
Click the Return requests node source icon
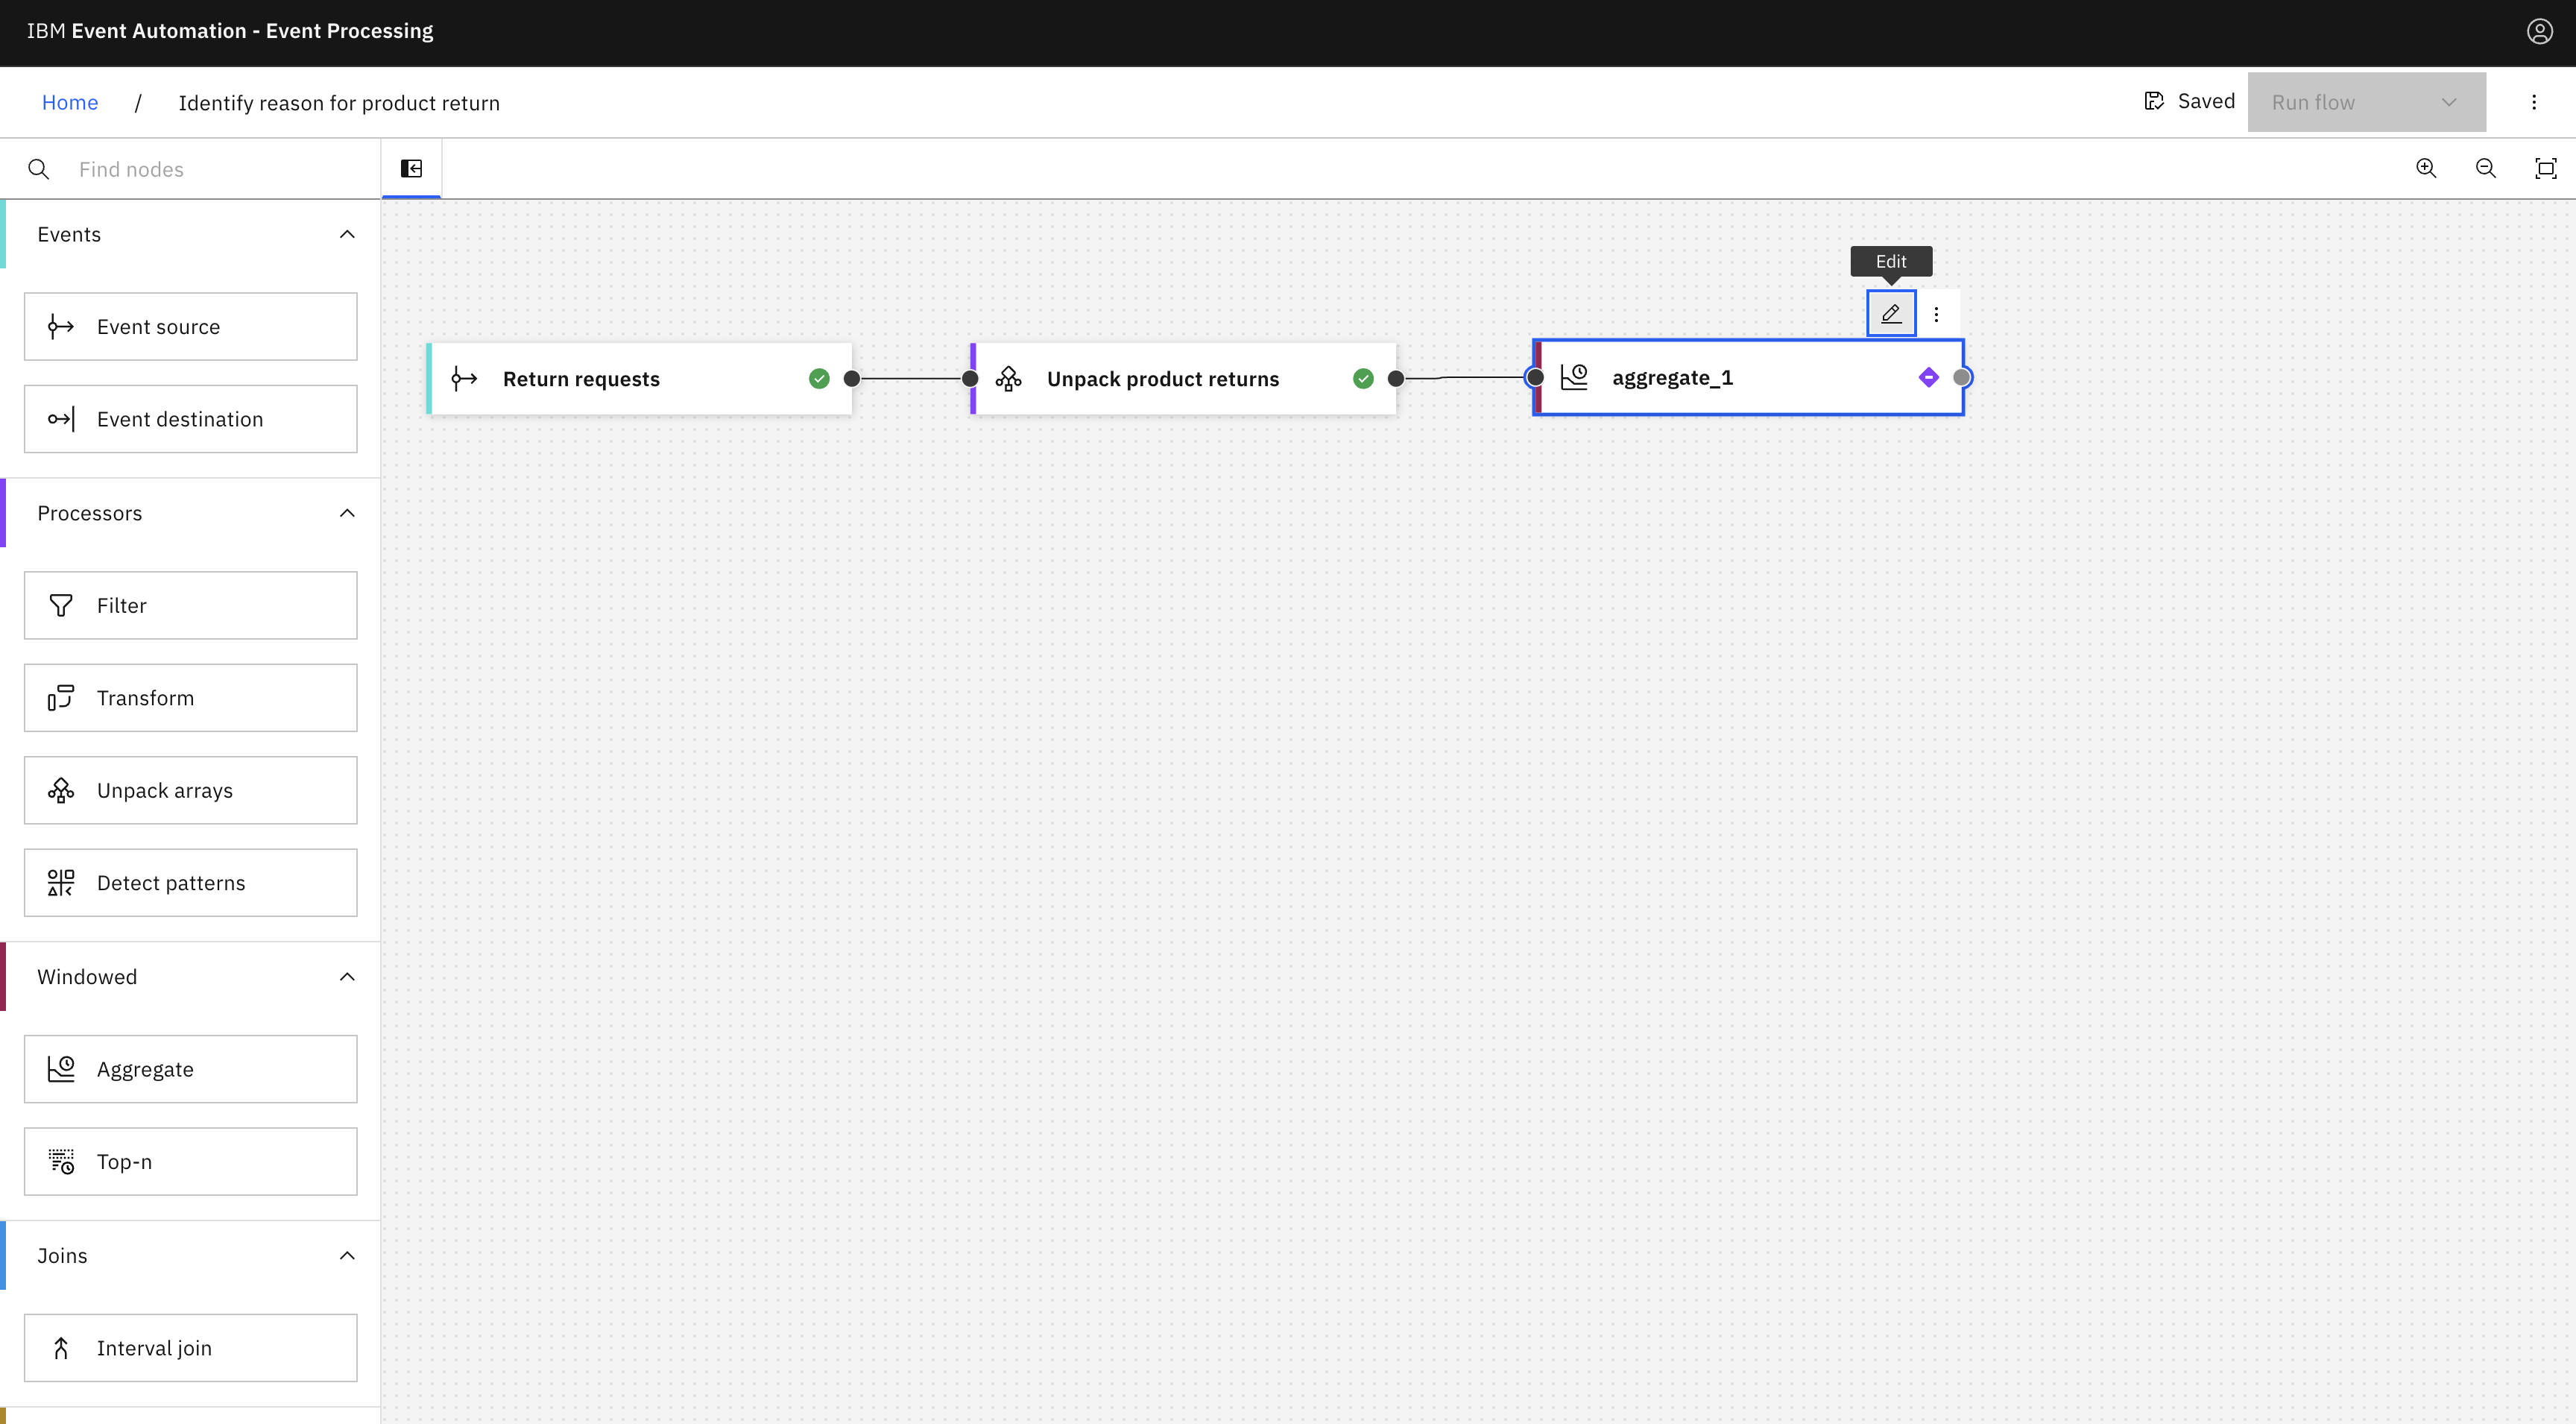464,378
